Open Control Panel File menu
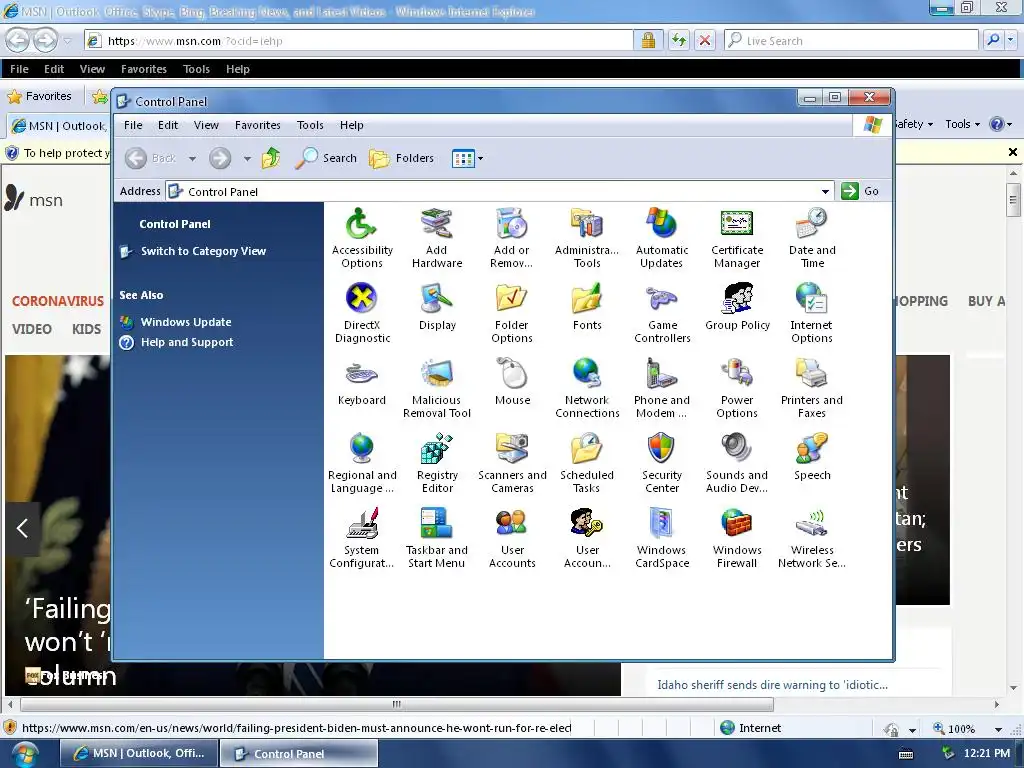The image size is (1024, 768). point(133,125)
